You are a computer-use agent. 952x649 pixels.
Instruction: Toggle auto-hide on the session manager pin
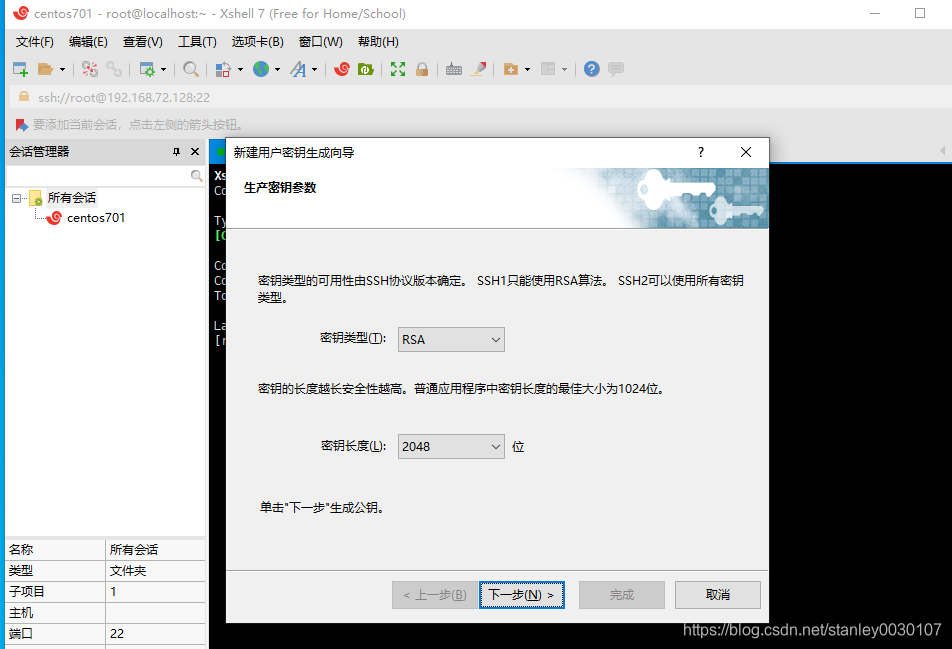click(178, 151)
